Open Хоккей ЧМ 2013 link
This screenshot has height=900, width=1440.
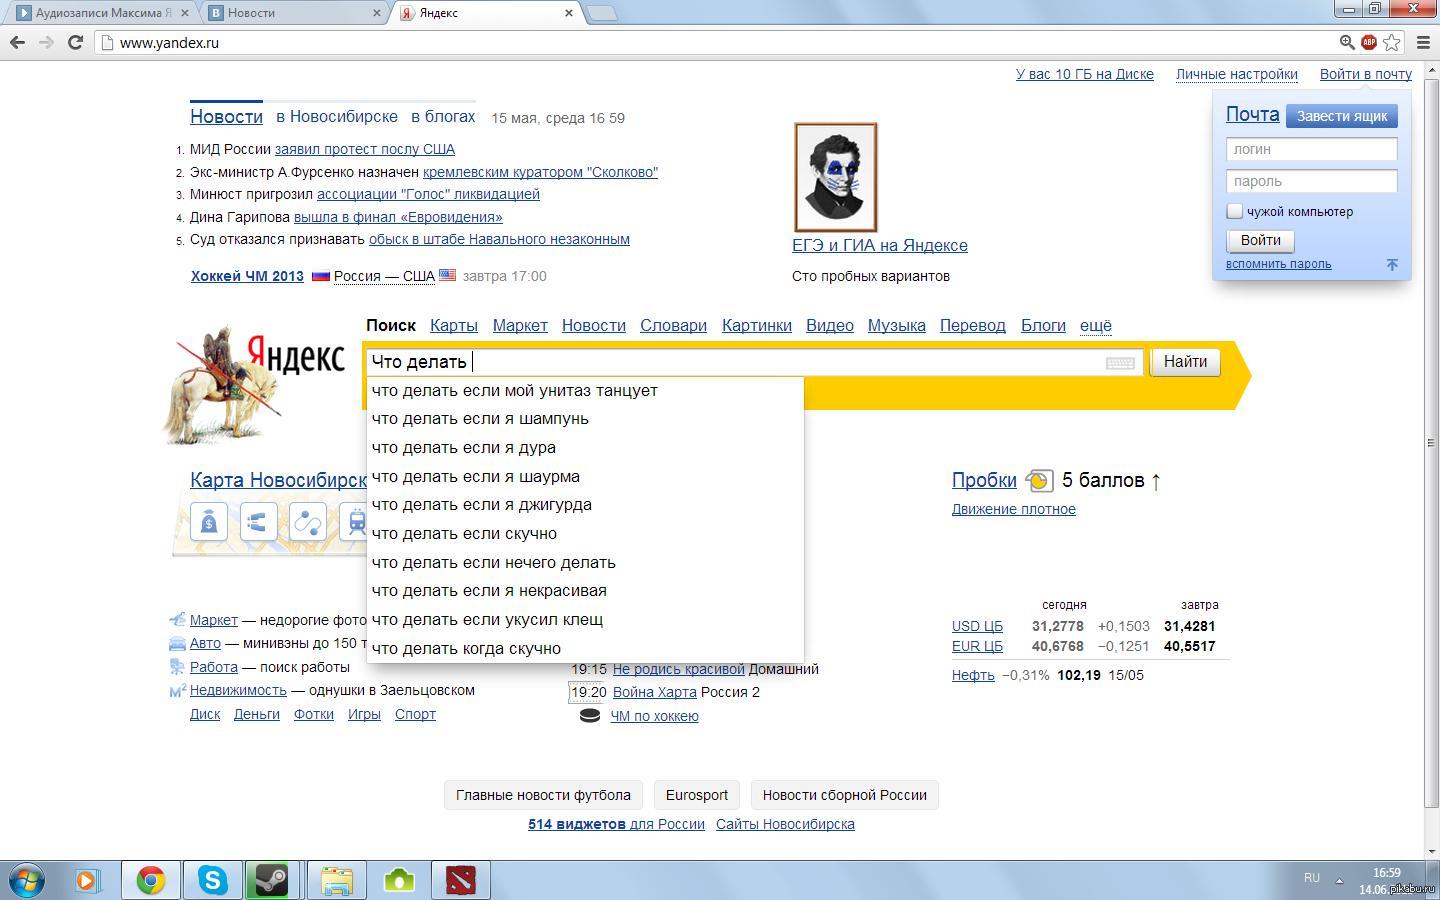tap(247, 276)
